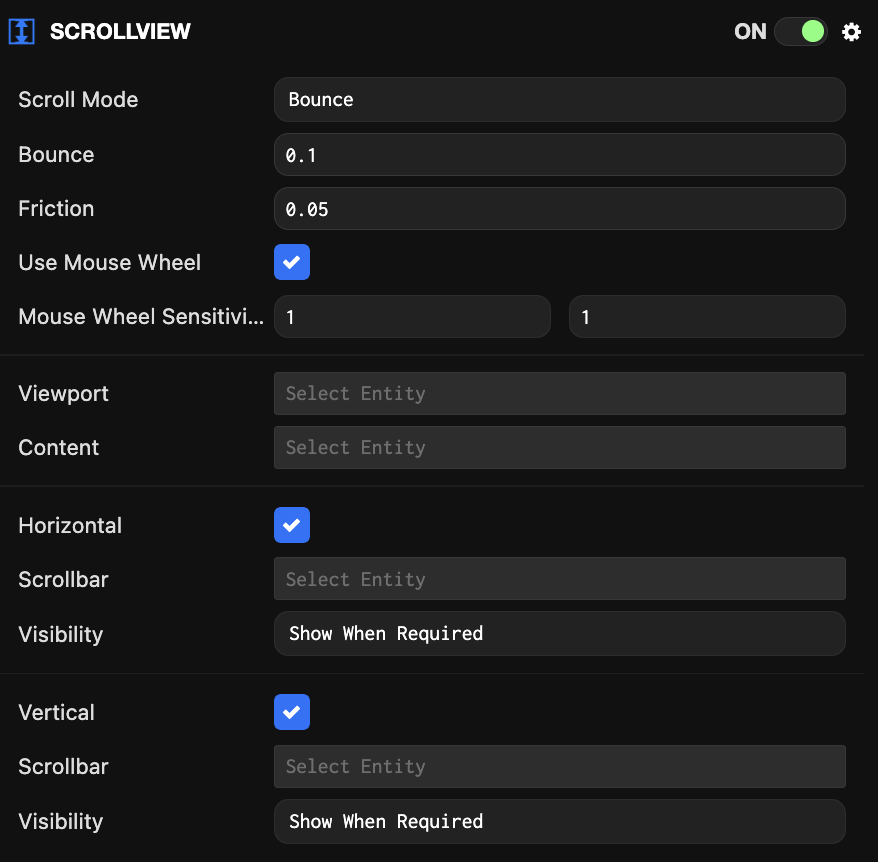The image size is (878, 862).
Task: Disable the Vertical scrolling checkbox
Action: [x=291, y=712]
